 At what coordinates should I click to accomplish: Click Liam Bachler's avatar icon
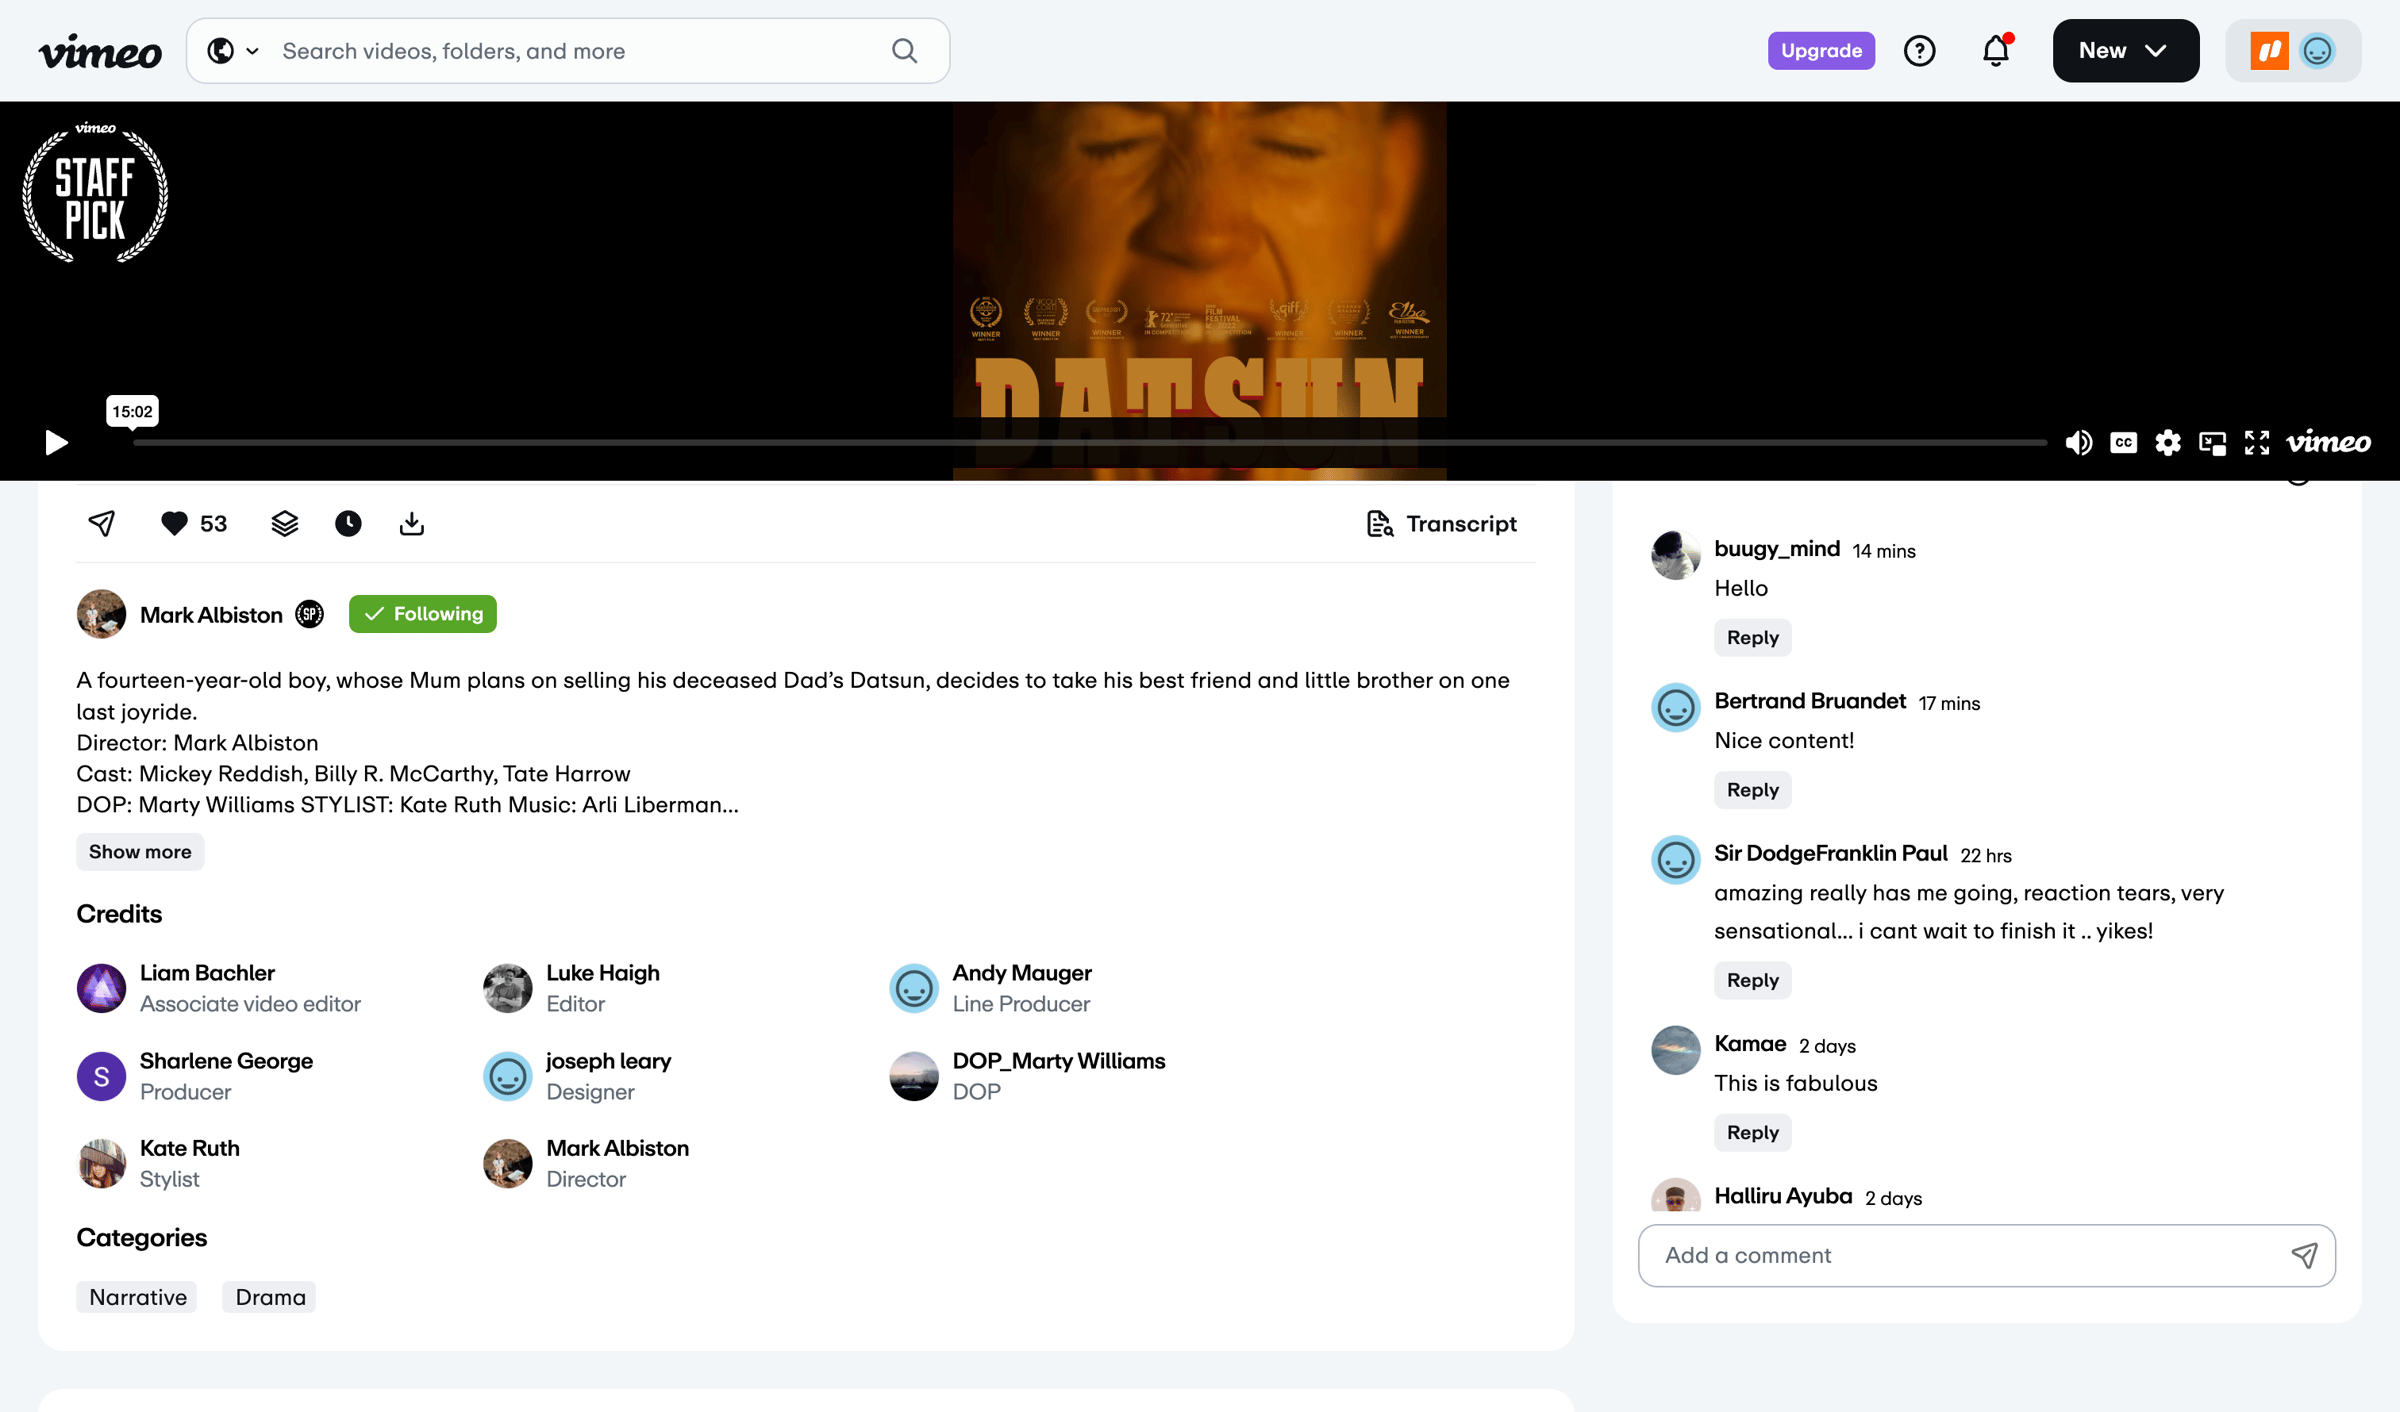101,988
